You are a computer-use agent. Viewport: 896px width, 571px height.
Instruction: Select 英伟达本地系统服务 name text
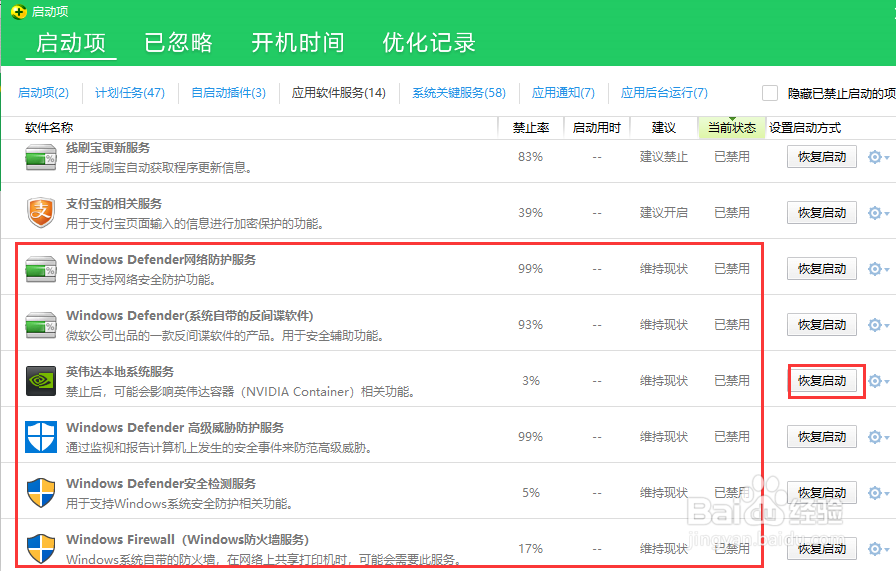(120, 372)
